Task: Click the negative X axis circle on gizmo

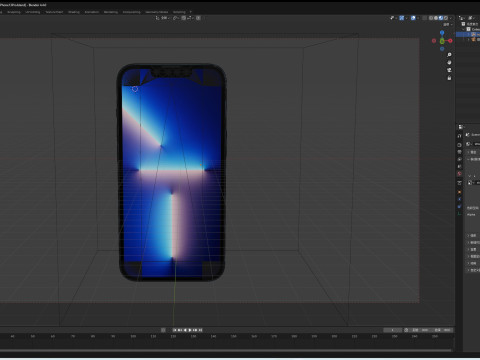Action: (x=434, y=41)
